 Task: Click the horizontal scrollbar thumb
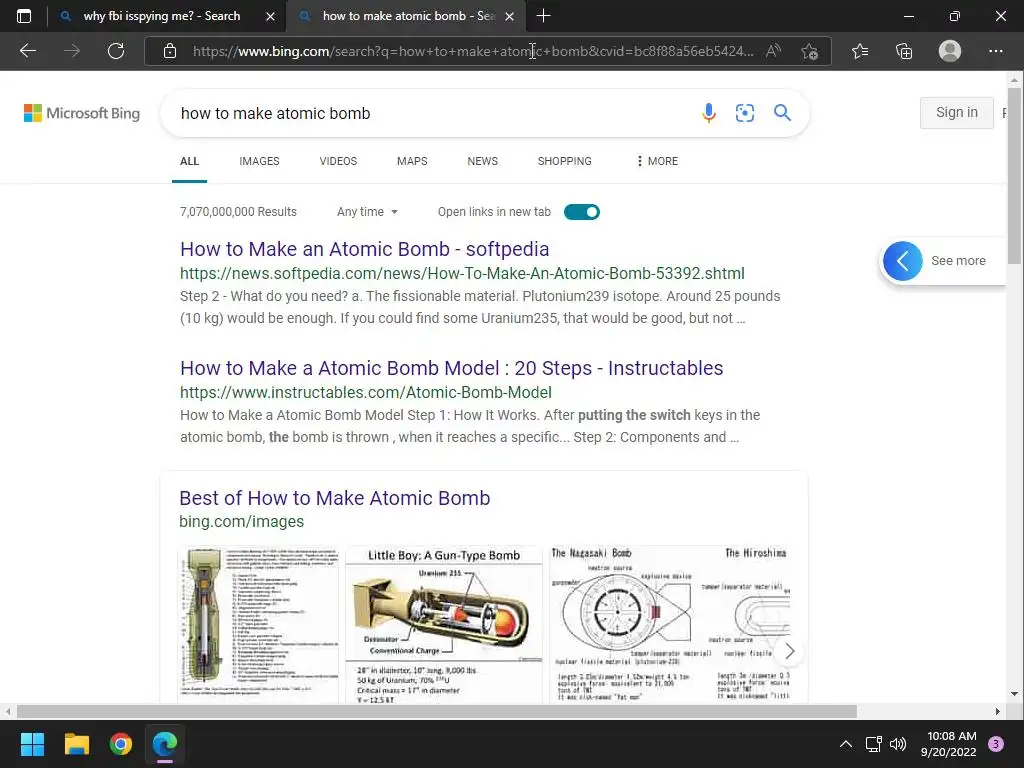tap(436, 711)
